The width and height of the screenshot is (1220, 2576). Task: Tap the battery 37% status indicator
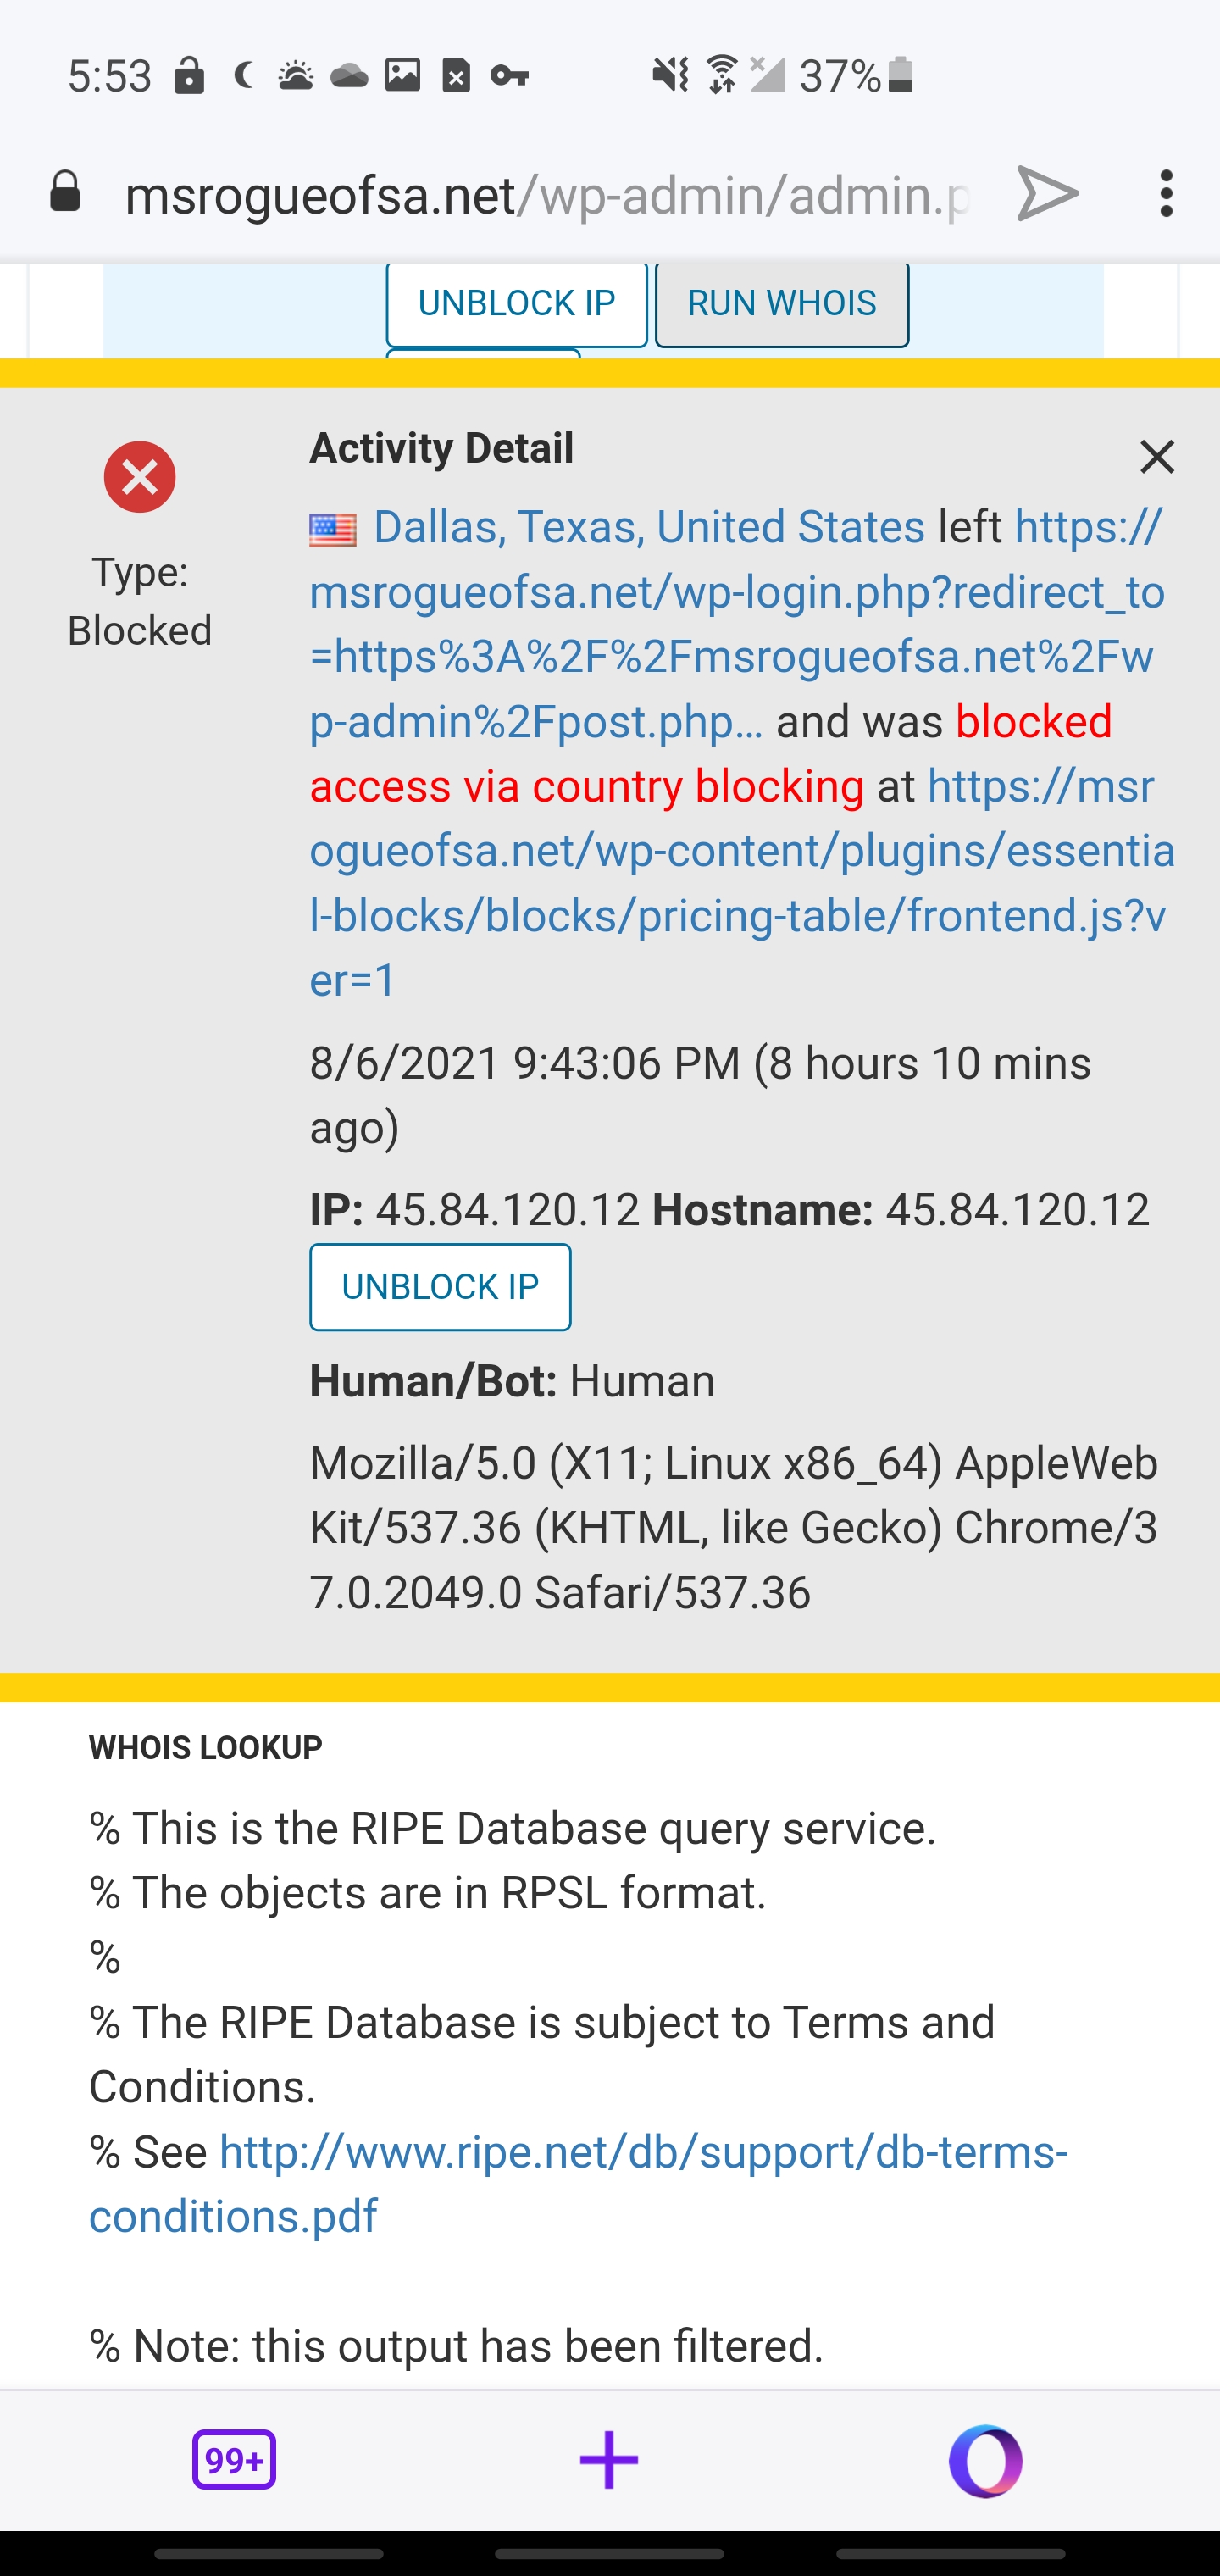click(x=856, y=75)
